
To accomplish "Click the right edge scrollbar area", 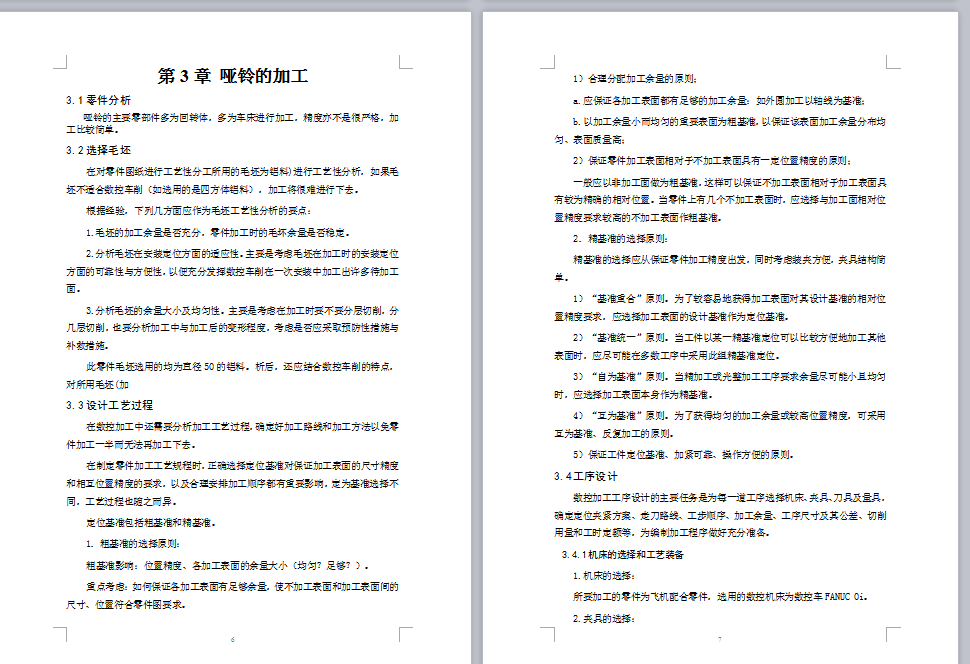I will pos(963,330).
